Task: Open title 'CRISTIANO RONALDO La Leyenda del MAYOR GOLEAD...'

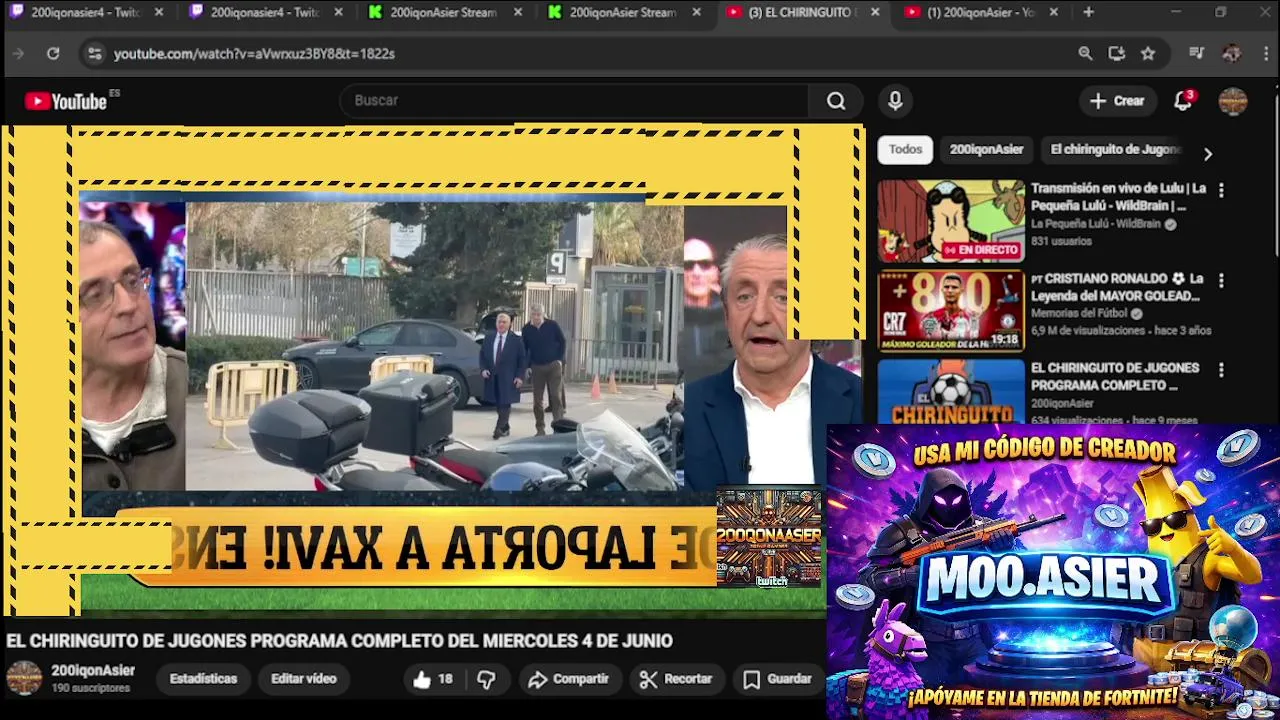Action: pyautogui.click(x=1117, y=287)
